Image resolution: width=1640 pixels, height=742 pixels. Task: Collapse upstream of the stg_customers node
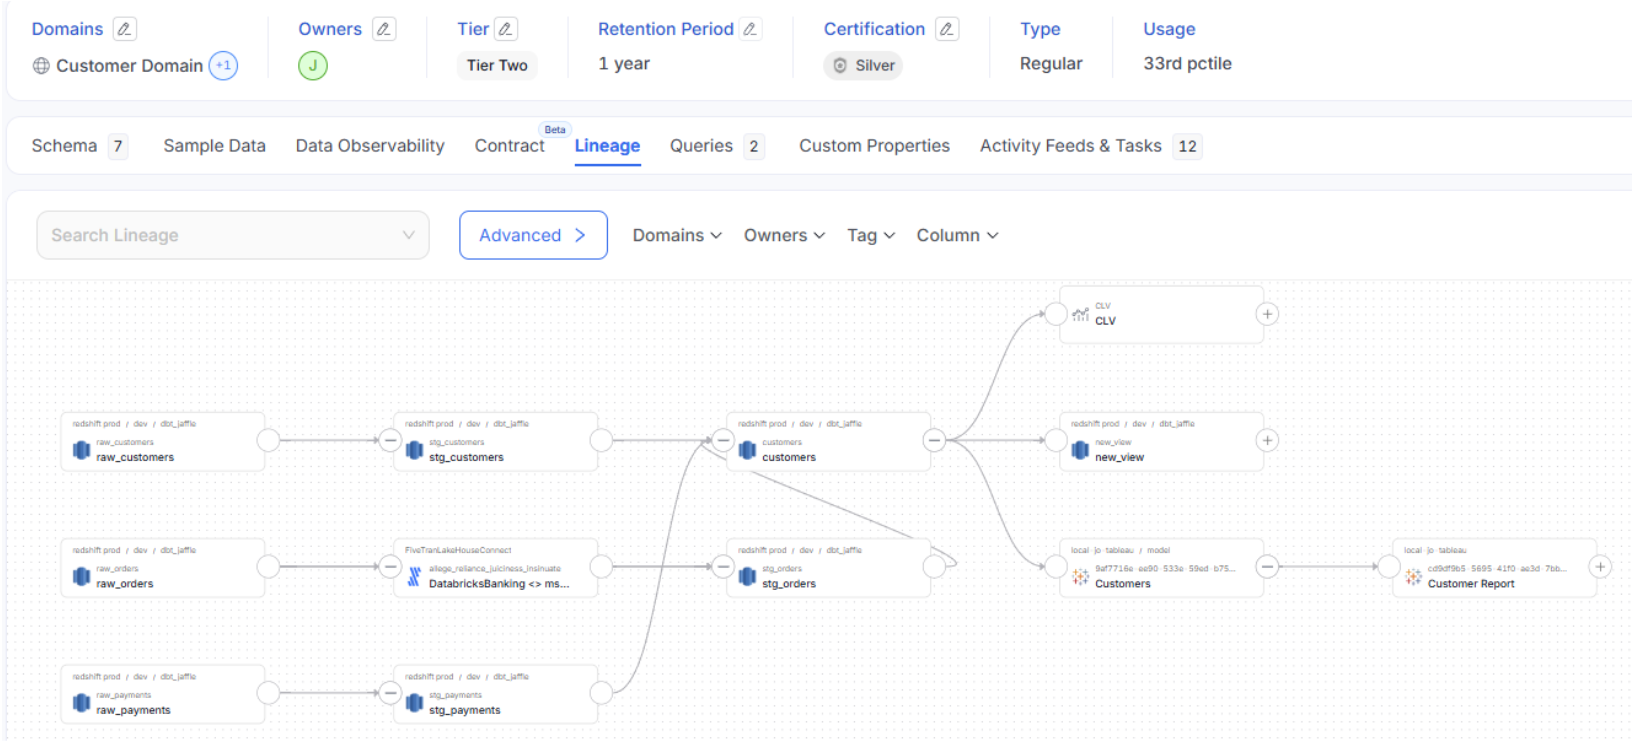391,441
